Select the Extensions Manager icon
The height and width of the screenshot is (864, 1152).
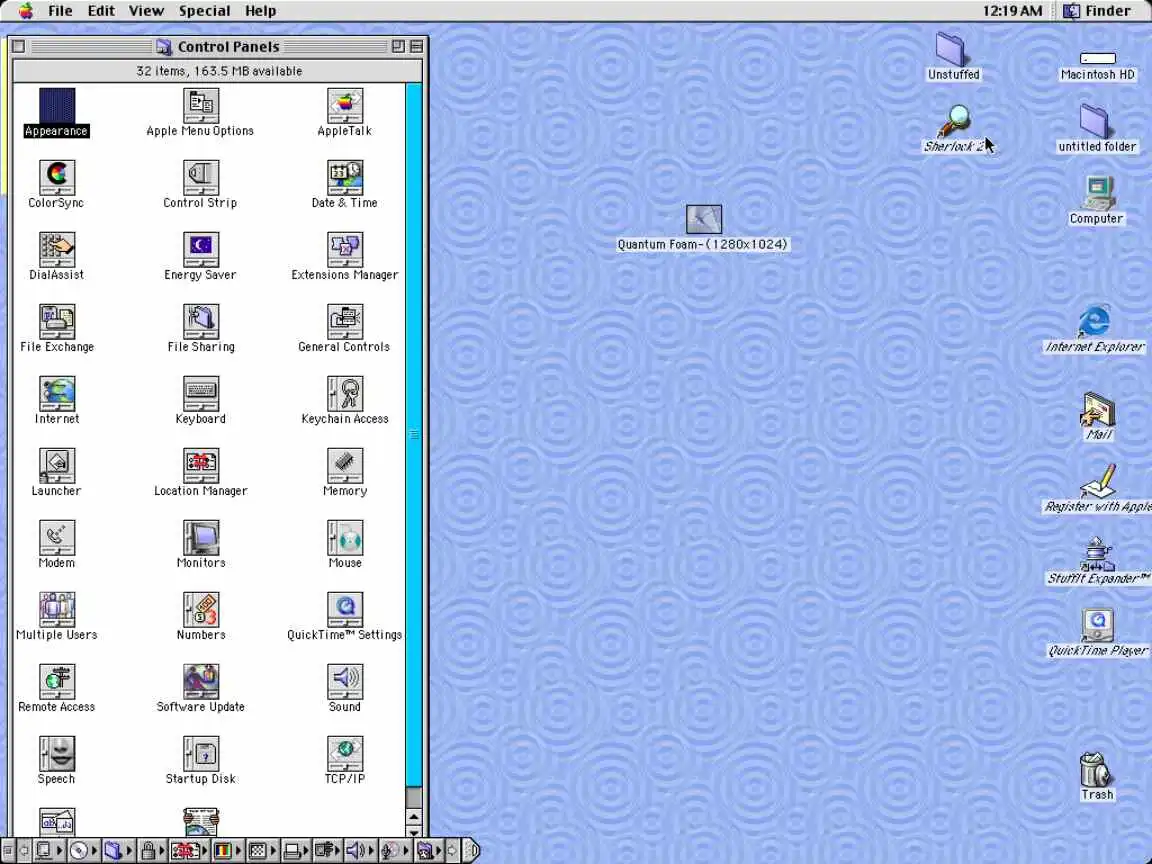[x=345, y=250]
